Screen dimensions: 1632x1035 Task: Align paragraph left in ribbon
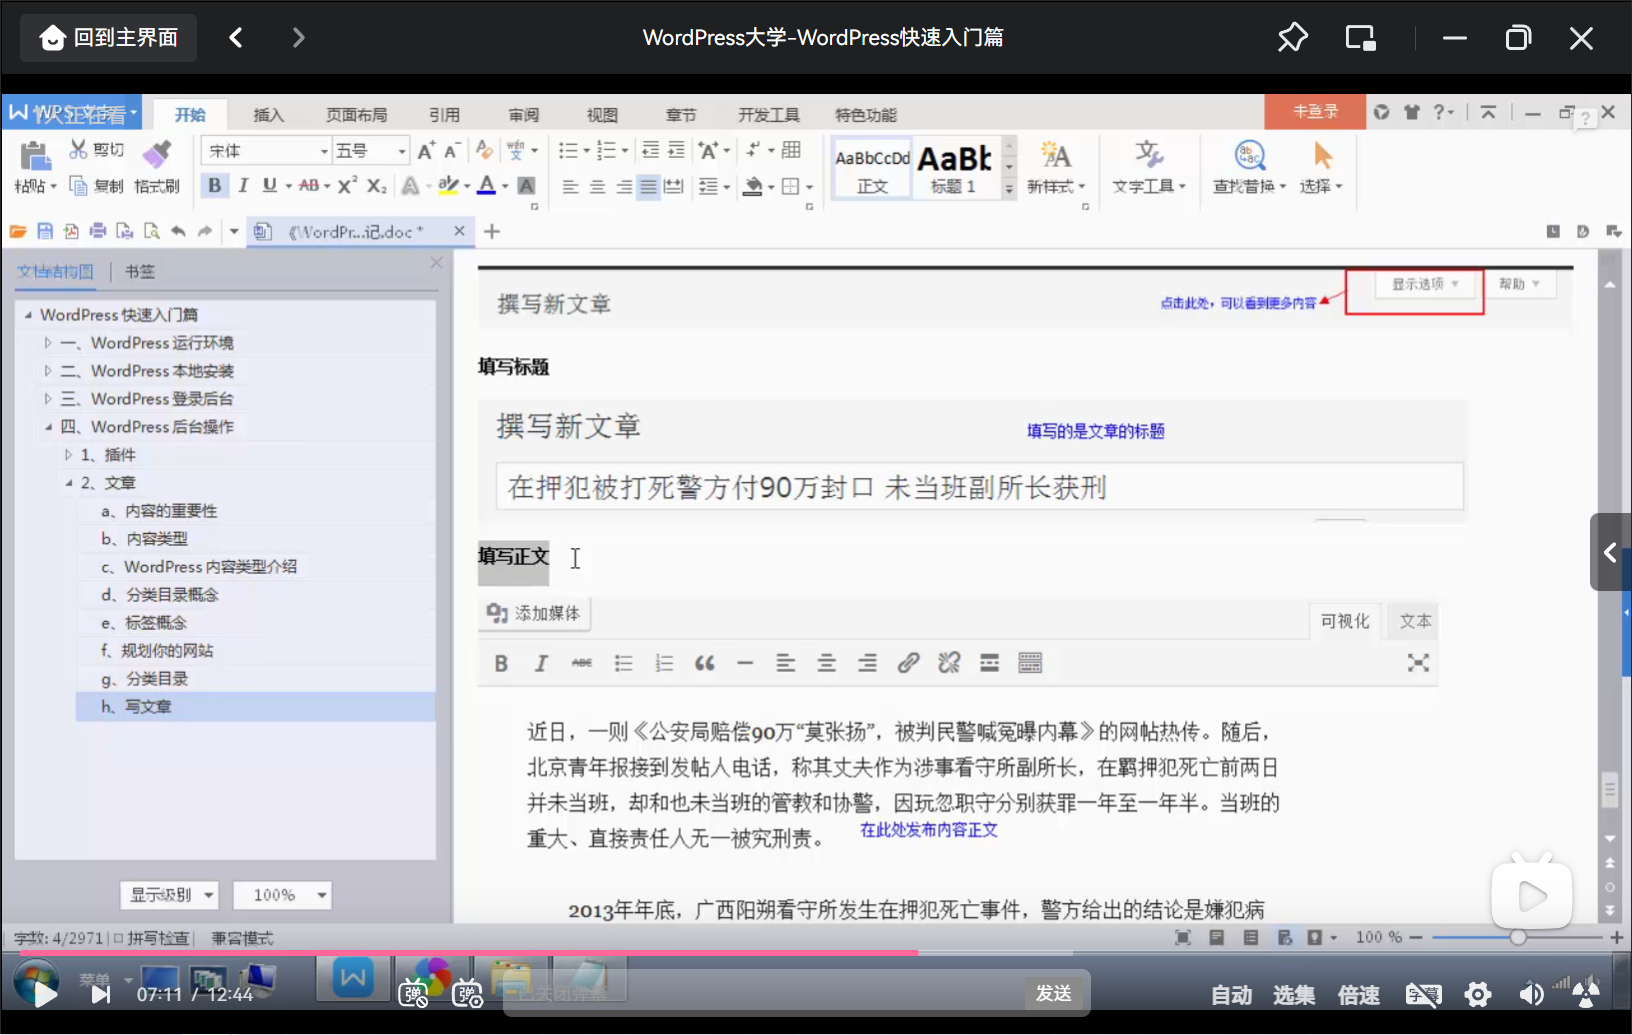tap(570, 187)
